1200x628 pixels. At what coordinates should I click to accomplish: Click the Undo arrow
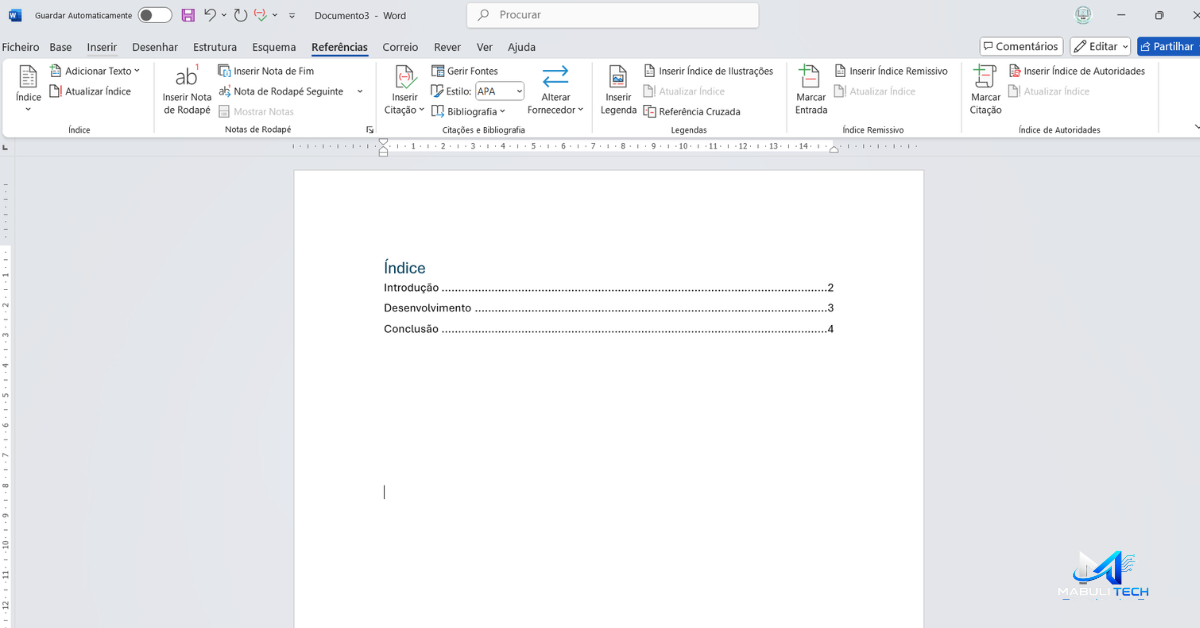210,15
